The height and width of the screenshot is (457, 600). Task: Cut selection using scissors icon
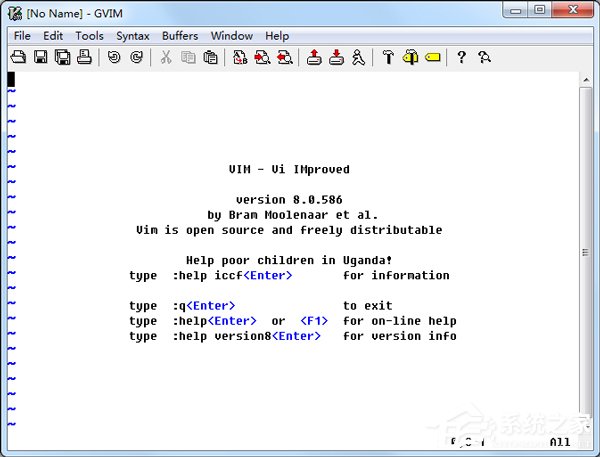(x=166, y=57)
